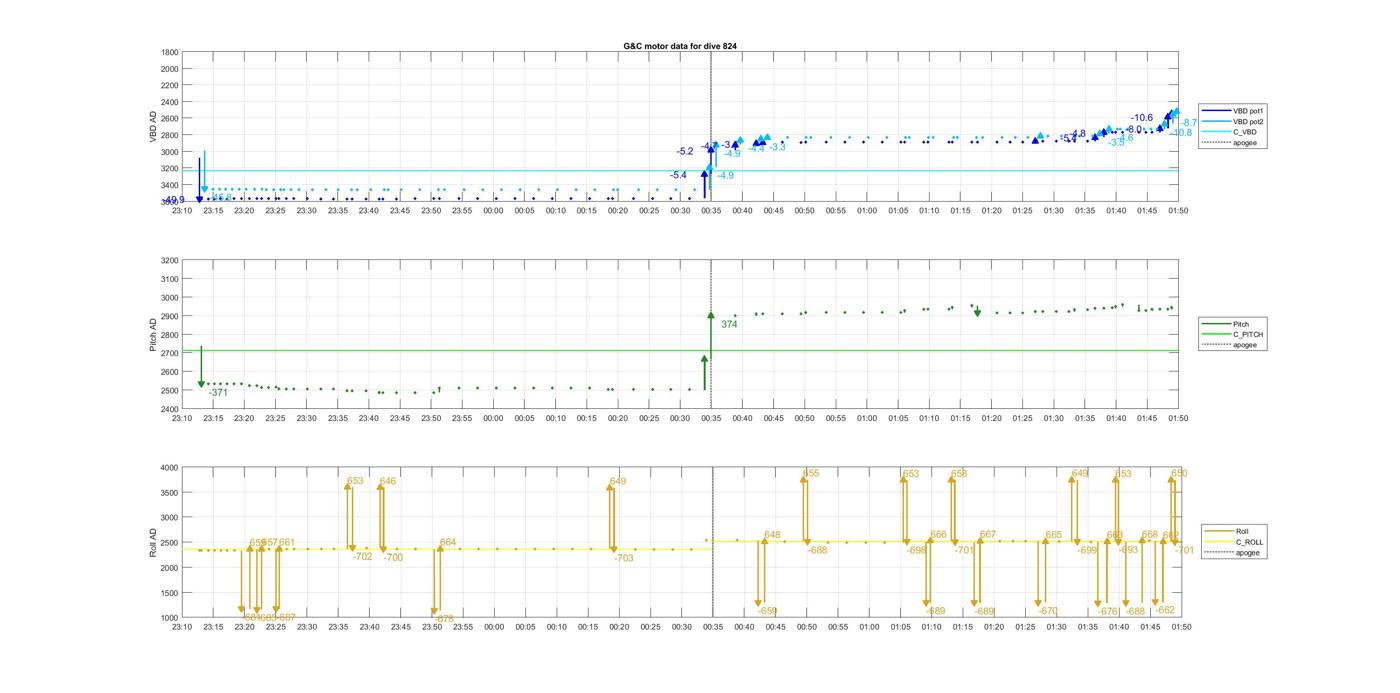Click the "Pitch AD" y-axis label
This screenshot has height=693, width=1400.
(x=154, y=335)
